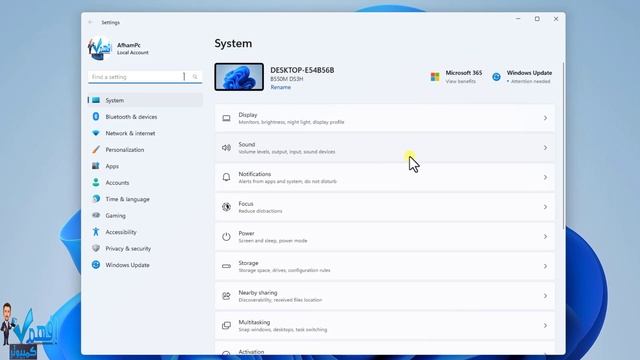Expand the Nearby sharing row chevron
The height and width of the screenshot is (360, 640).
click(545, 296)
